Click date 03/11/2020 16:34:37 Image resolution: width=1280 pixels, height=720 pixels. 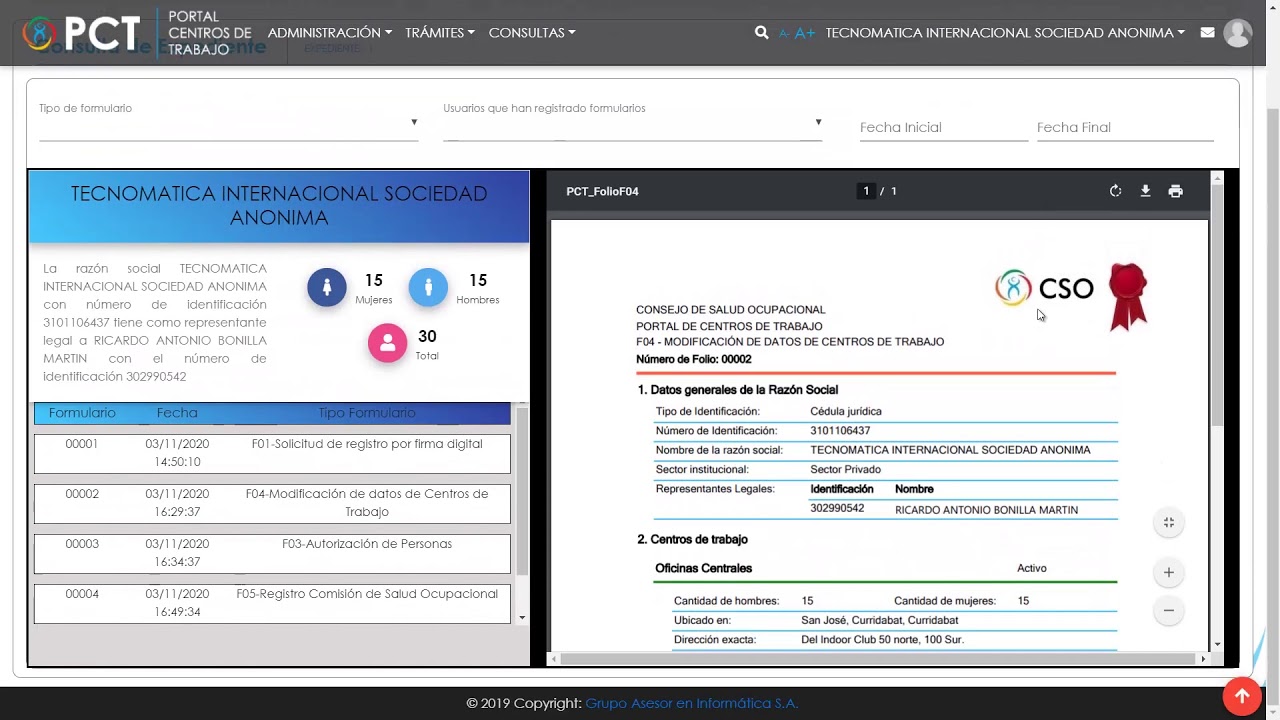point(177,553)
